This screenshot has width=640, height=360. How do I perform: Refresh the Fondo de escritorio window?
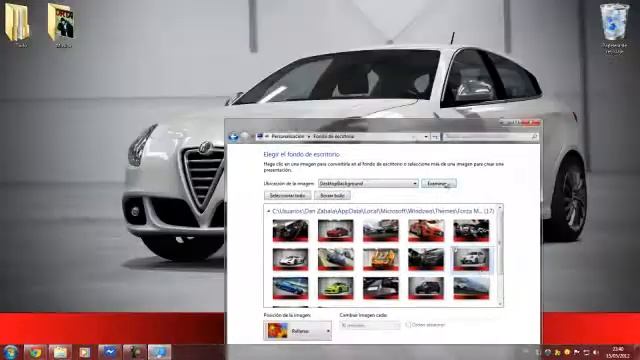tap(435, 137)
